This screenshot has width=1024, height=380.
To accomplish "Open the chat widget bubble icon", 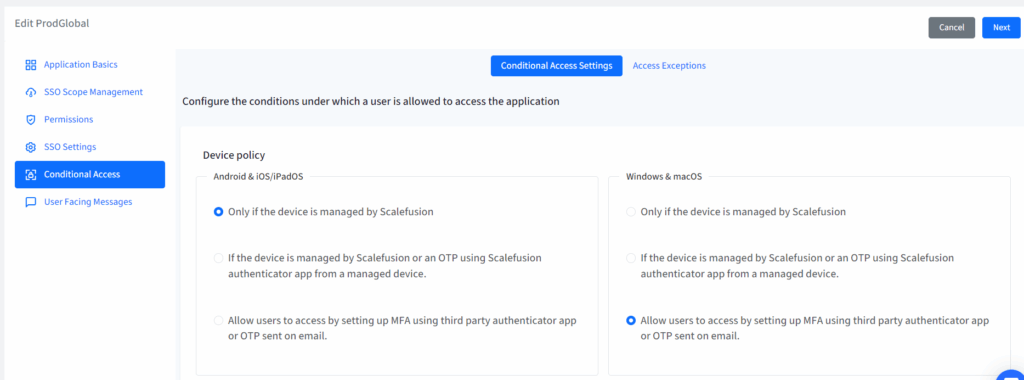I will pos(1011,375).
